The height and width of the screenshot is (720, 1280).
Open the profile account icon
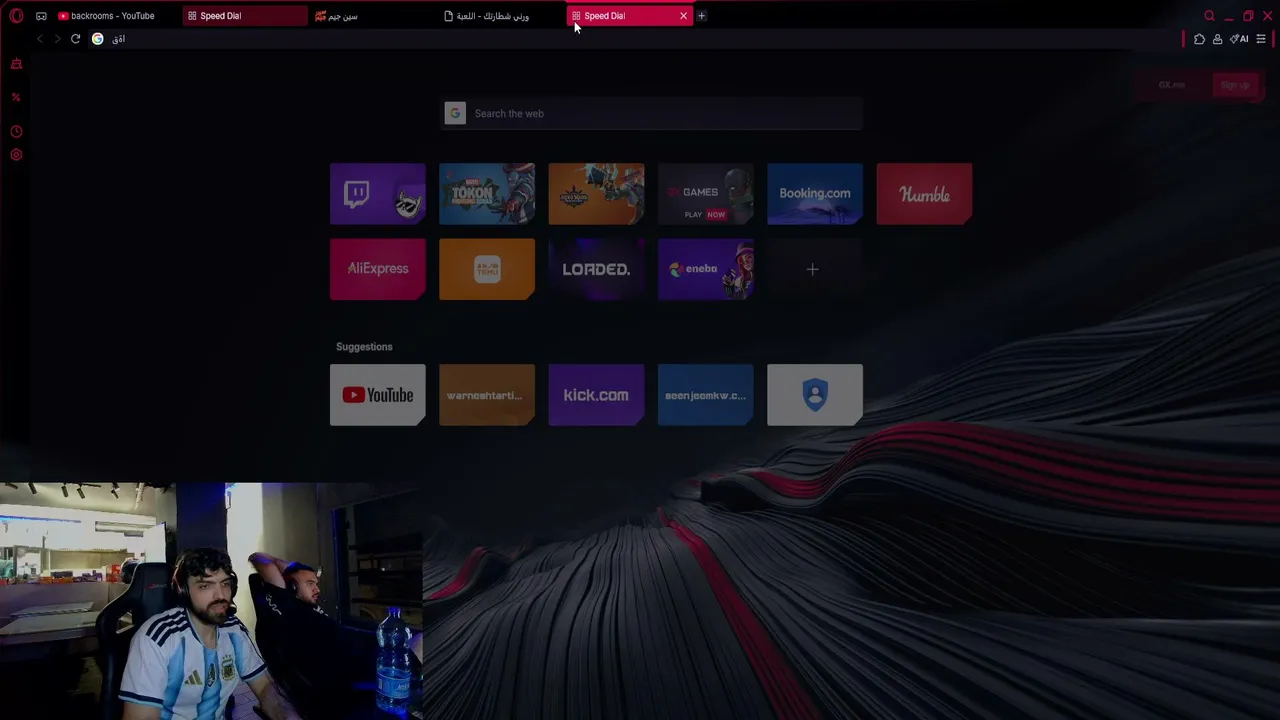[x=1217, y=39]
